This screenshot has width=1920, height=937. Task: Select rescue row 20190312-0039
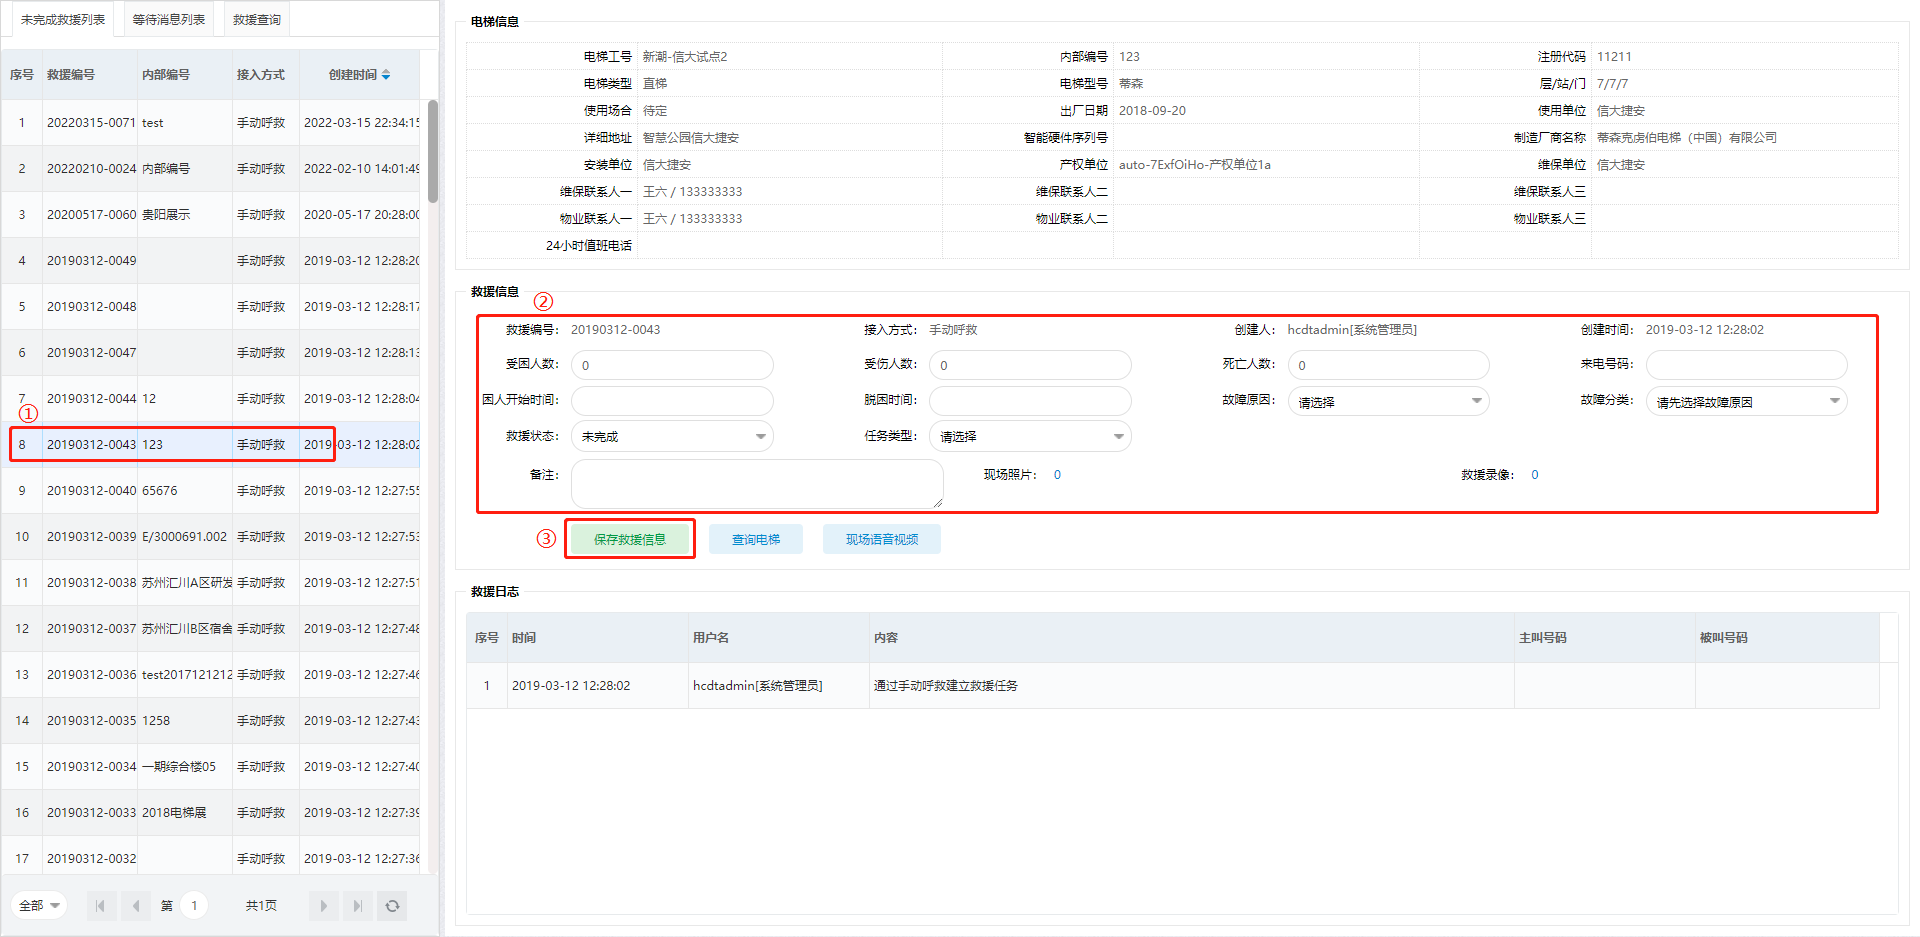[x=211, y=537]
